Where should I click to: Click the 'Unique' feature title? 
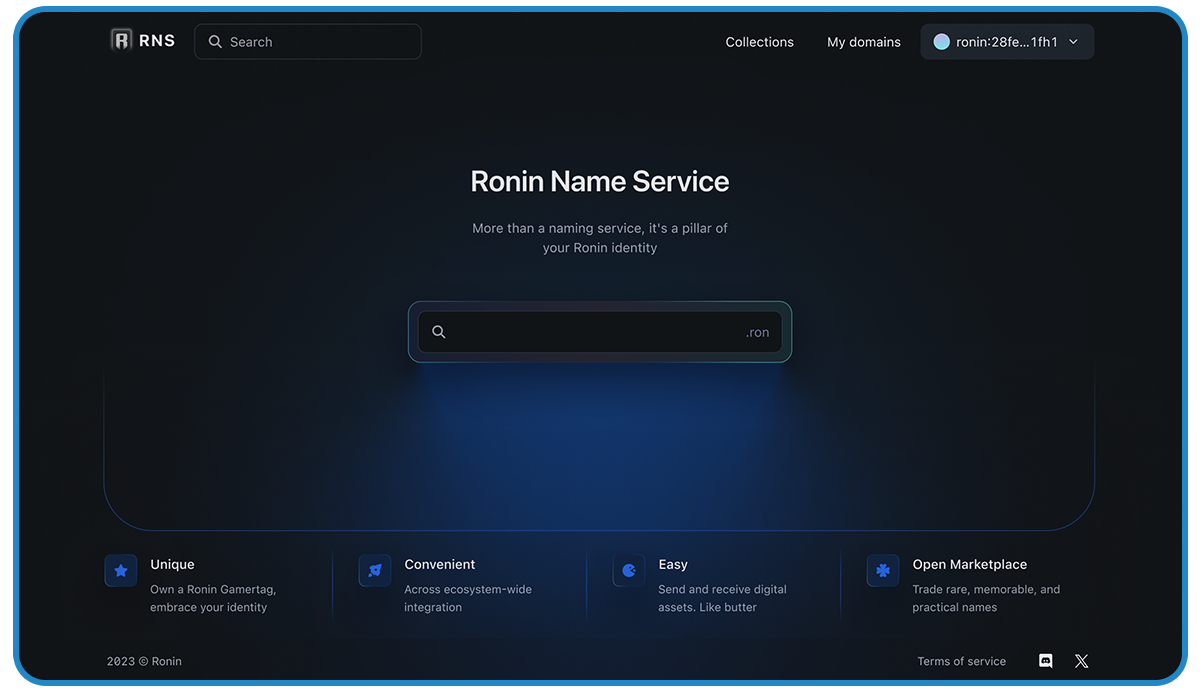point(172,564)
